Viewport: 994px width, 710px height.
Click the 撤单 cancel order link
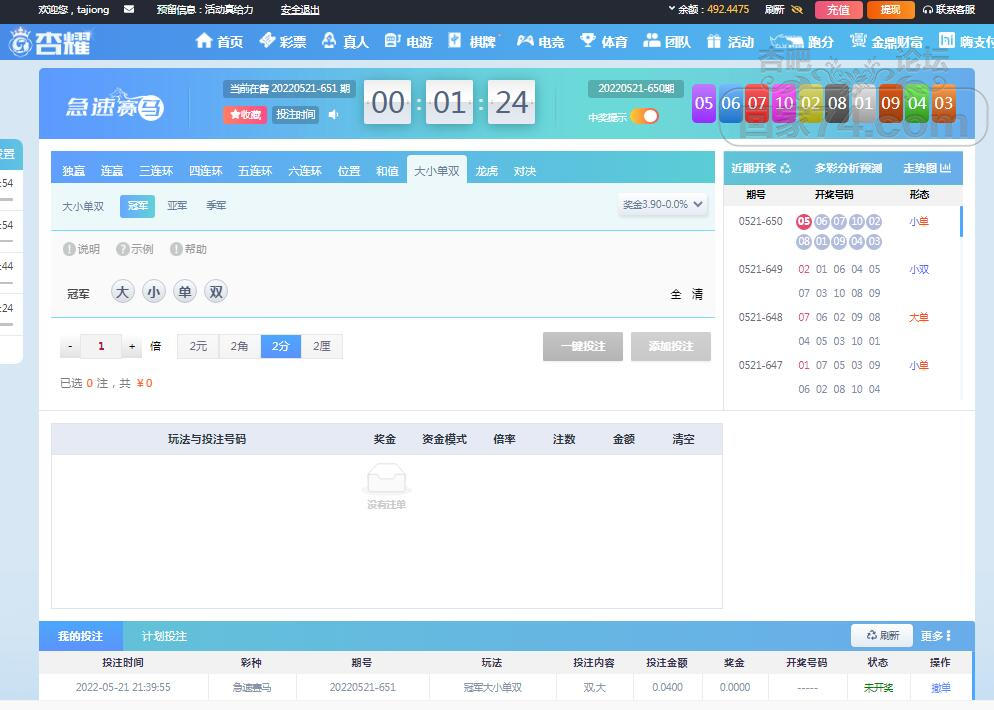click(x=941, y=688)
